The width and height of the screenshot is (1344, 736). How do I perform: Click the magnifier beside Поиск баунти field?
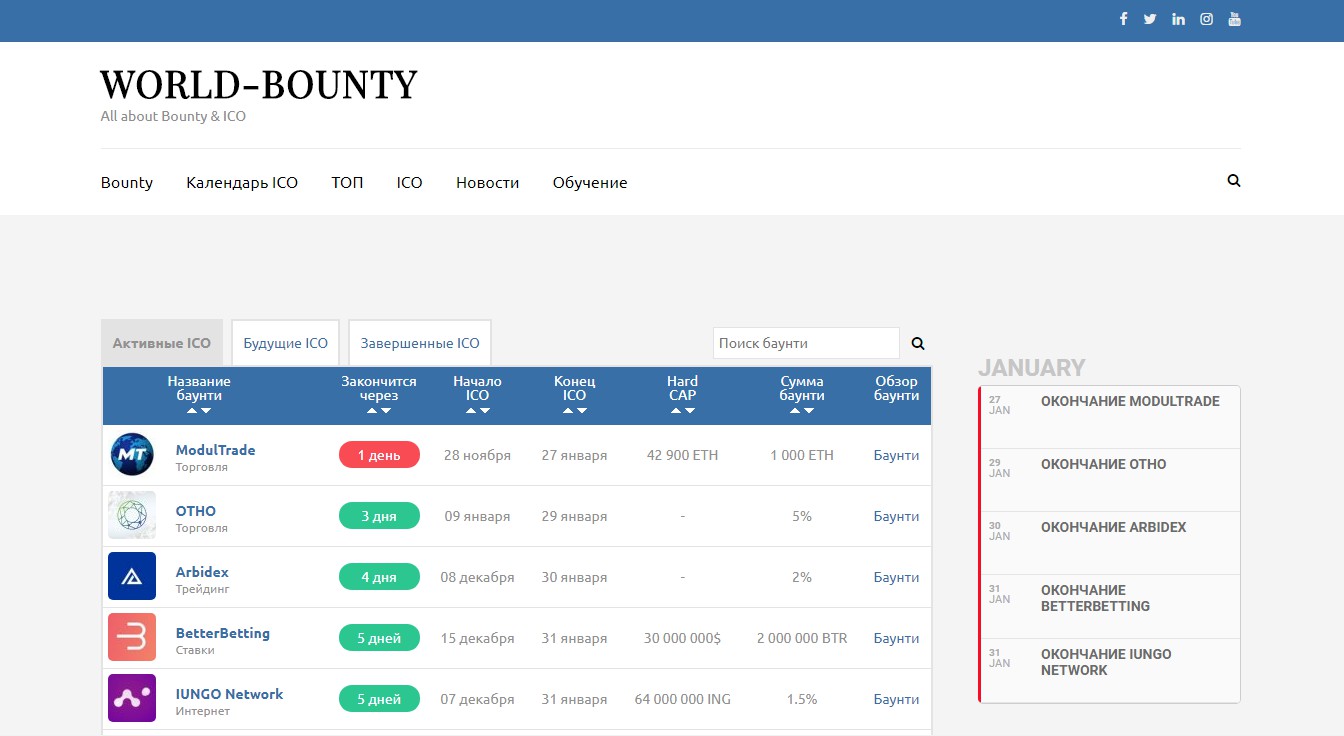pyautogui.click(x=918, y=343)
